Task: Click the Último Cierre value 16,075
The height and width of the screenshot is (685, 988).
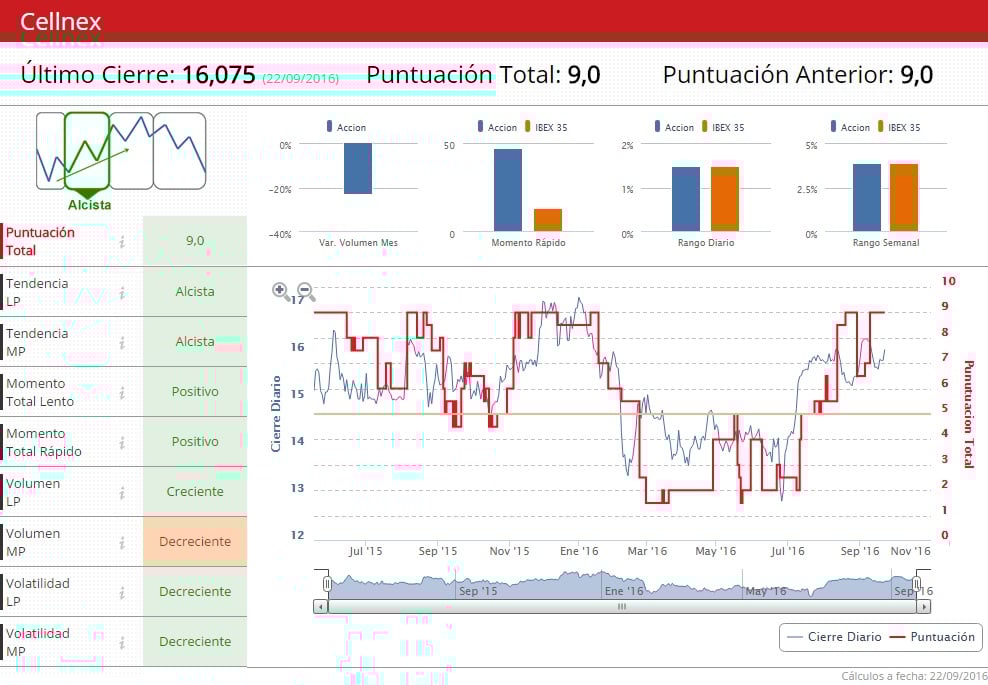Action: tap(219, 74)
